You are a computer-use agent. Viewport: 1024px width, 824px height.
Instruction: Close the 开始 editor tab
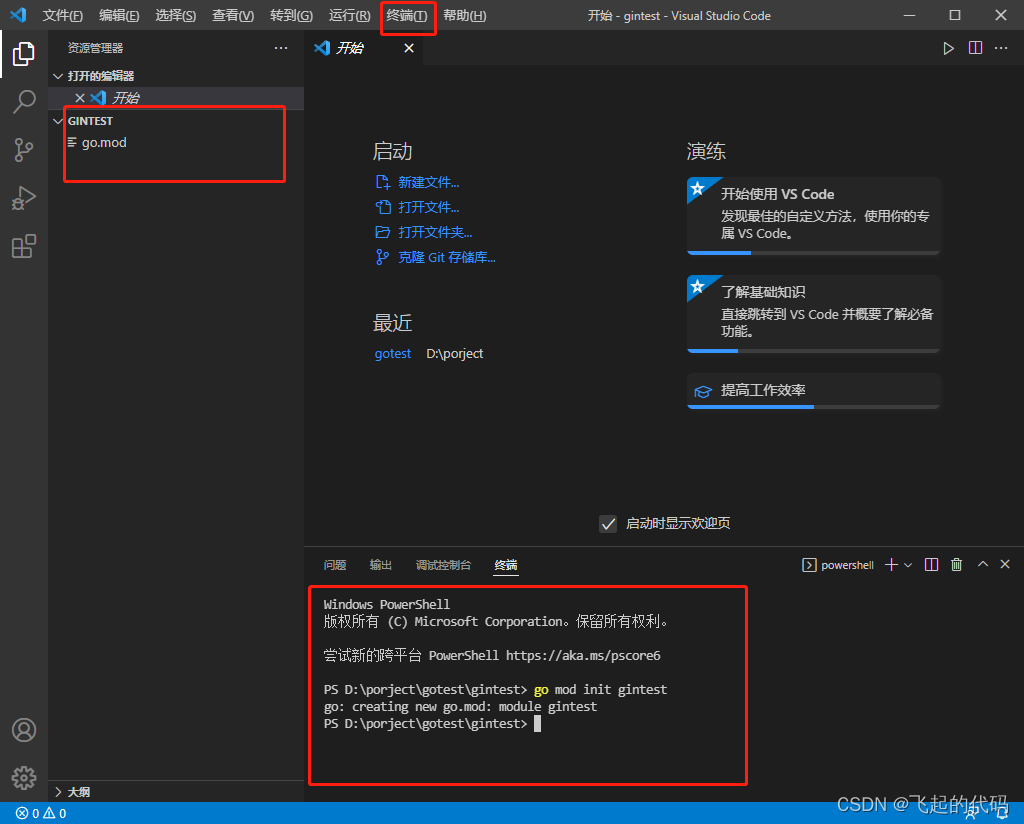click(409, 48)
